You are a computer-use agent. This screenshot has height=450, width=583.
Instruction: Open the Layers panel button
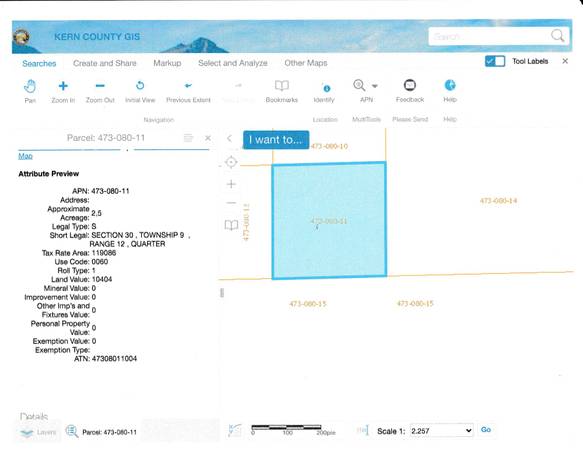point(39,432)
